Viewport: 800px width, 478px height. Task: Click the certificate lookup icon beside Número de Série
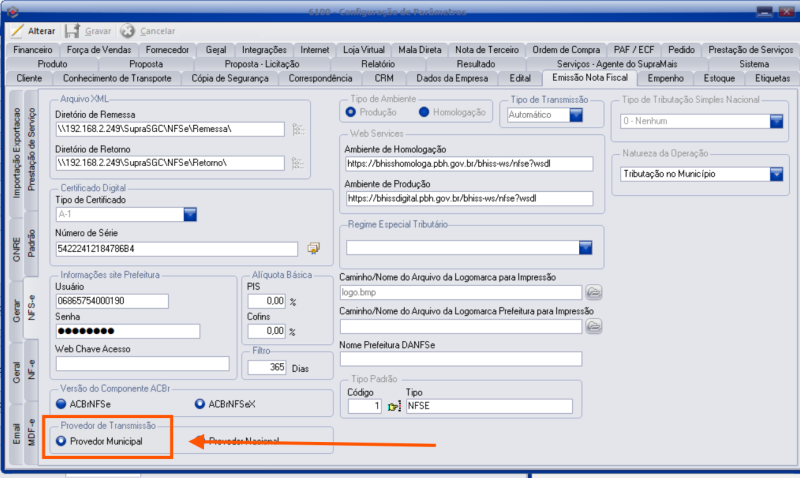pos(313,248)
